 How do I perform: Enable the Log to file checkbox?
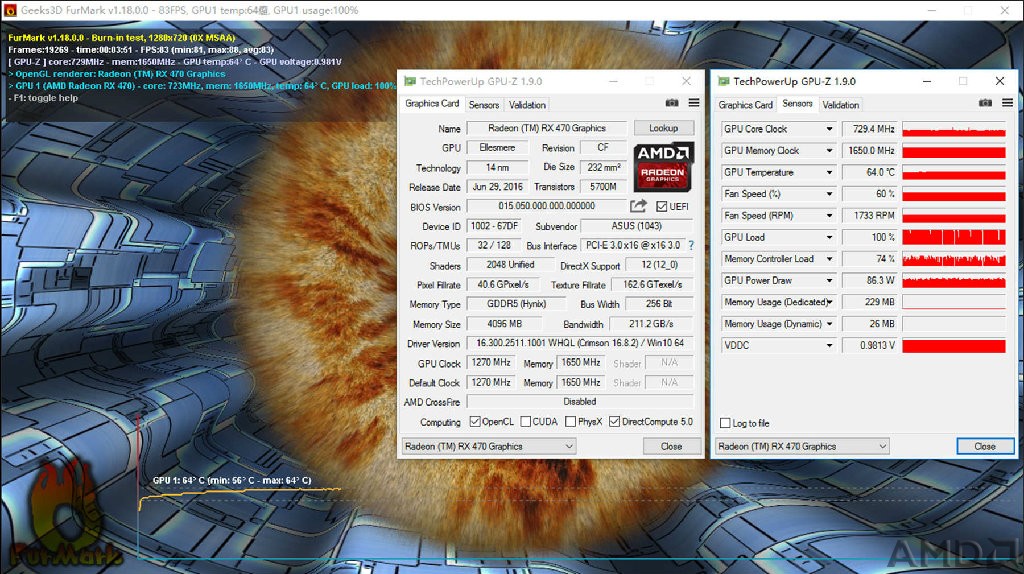(x=725, y=423)
